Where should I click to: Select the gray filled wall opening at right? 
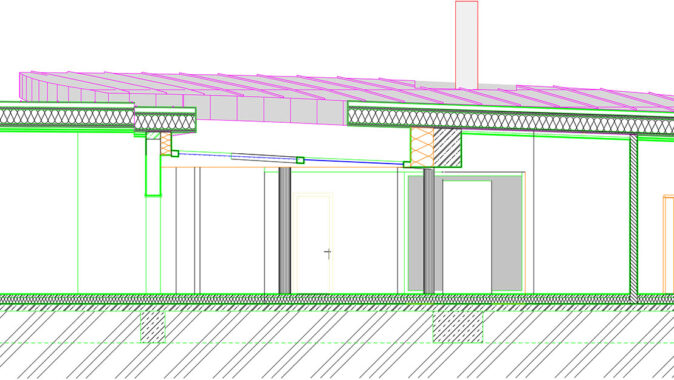pos(465,233)
